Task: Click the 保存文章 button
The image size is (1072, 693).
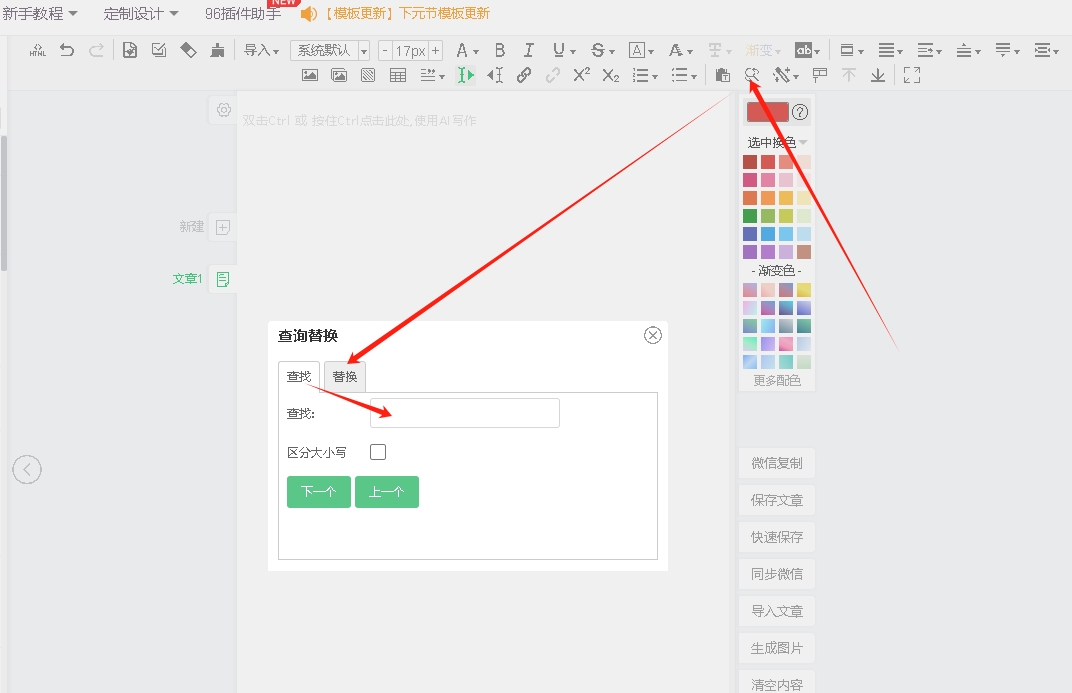Action: 777,500
